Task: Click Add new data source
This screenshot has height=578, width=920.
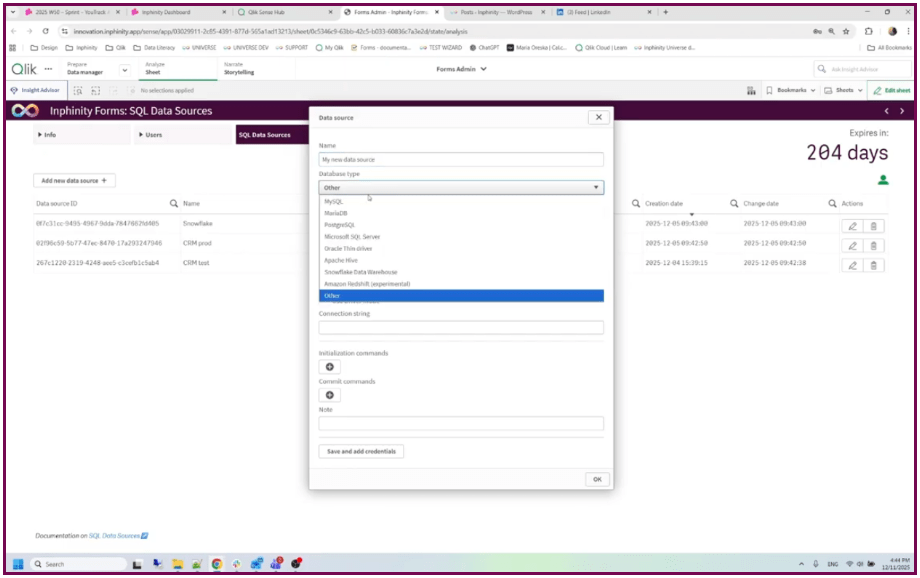Action: coord(74,181)
